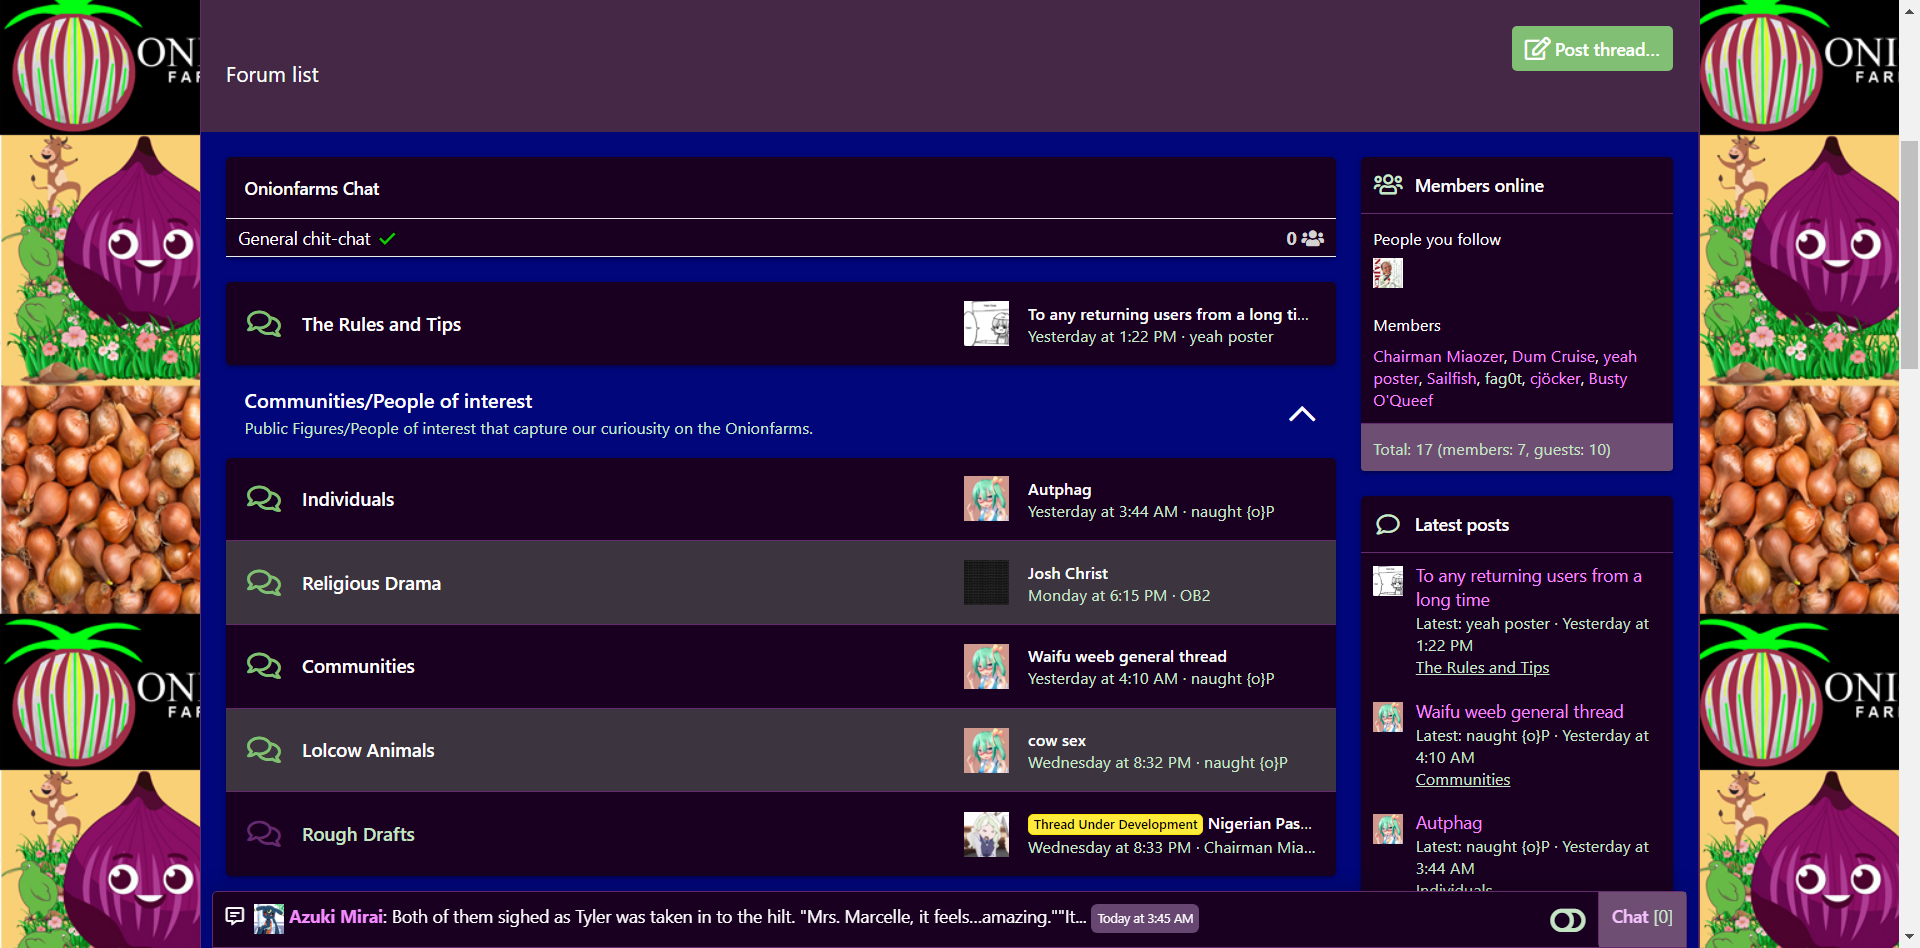Open The Rules and Tips forum
This screenshot has width=1920, height=948.
tap(381, 325)
